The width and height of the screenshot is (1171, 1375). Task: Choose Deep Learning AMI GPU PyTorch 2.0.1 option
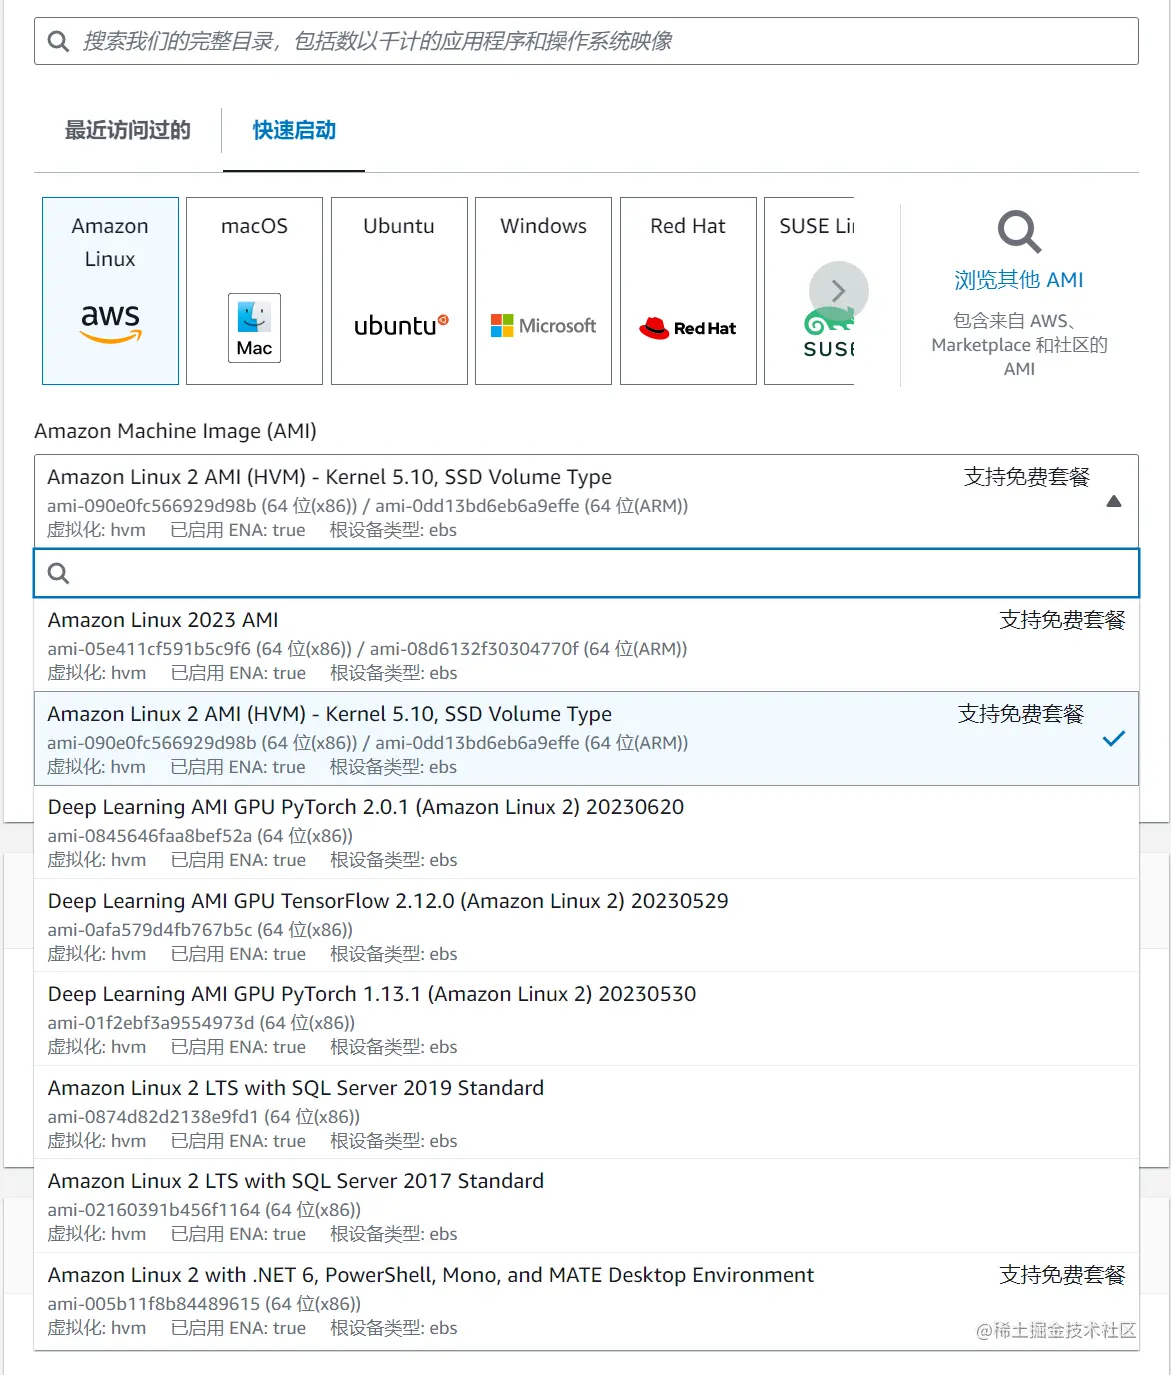[x=586, y=832]
